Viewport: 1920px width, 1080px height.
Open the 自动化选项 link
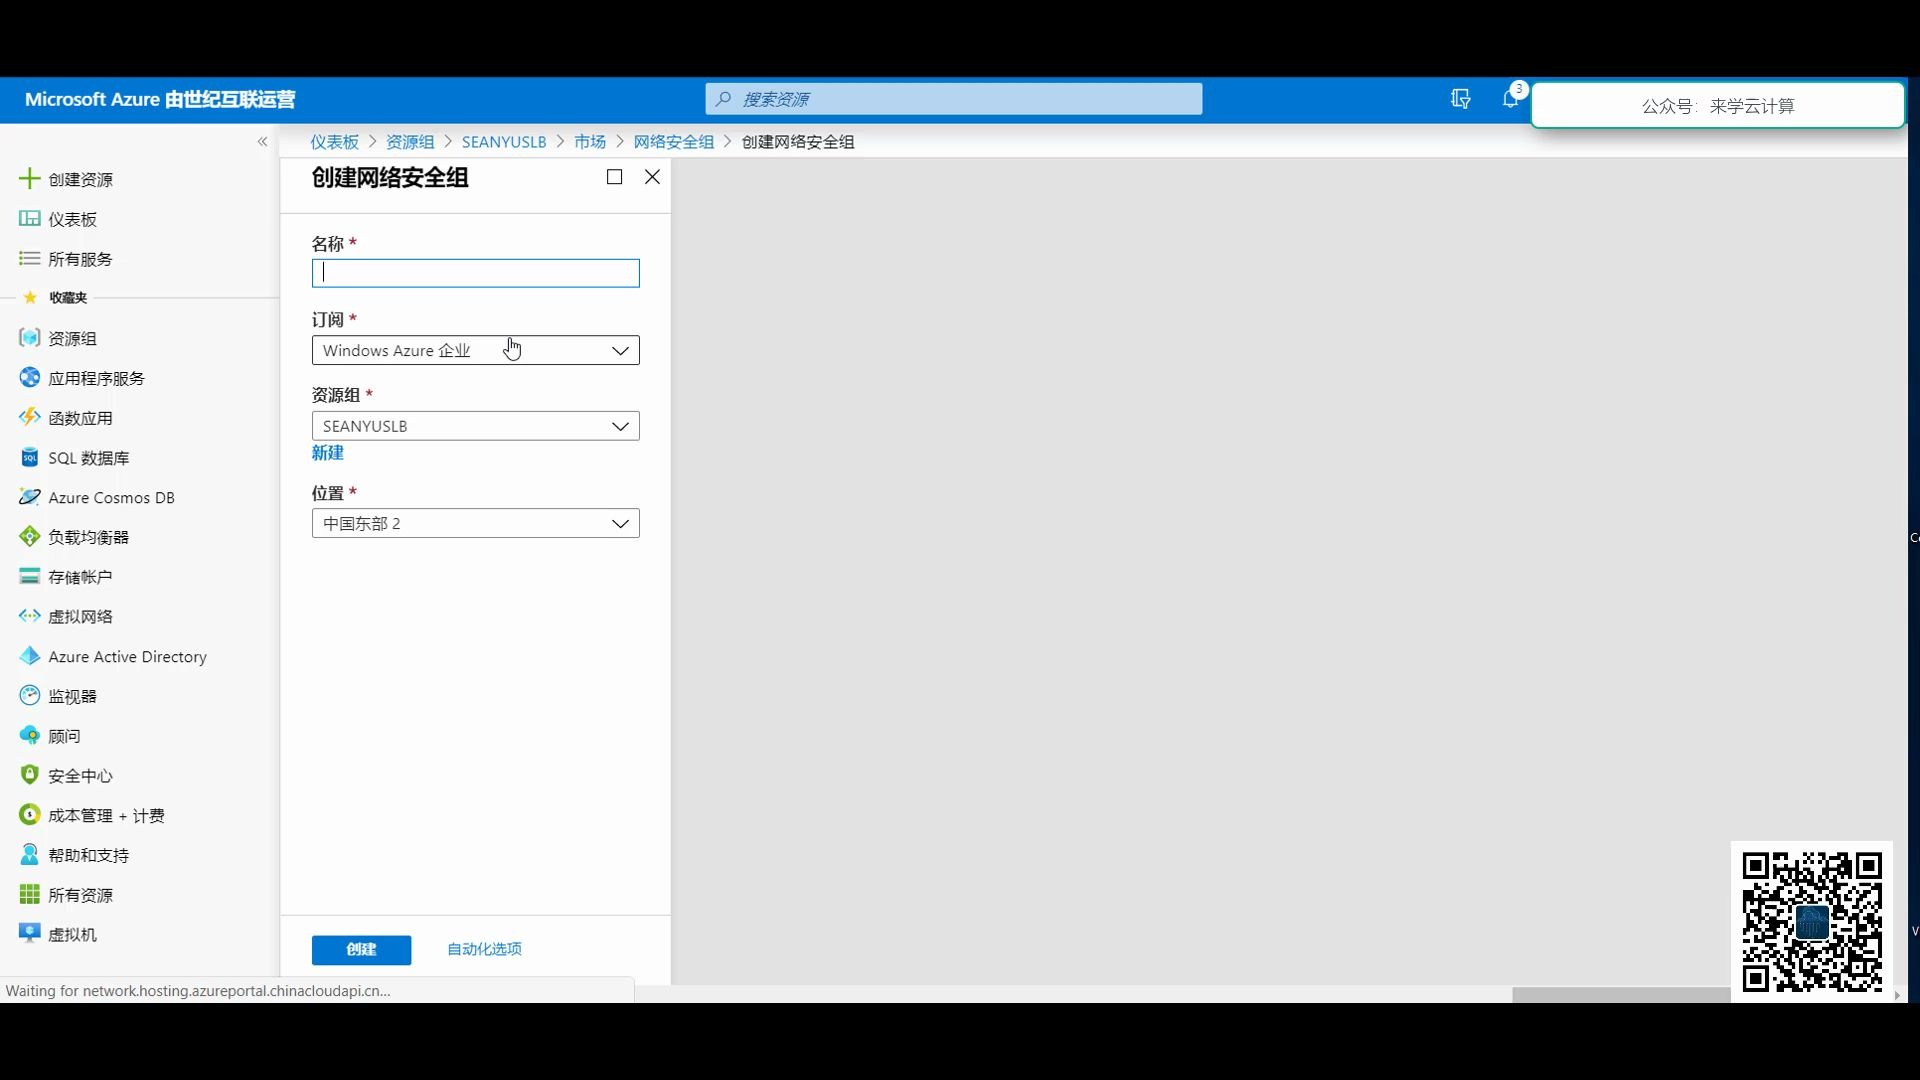(x=485, y=949)
